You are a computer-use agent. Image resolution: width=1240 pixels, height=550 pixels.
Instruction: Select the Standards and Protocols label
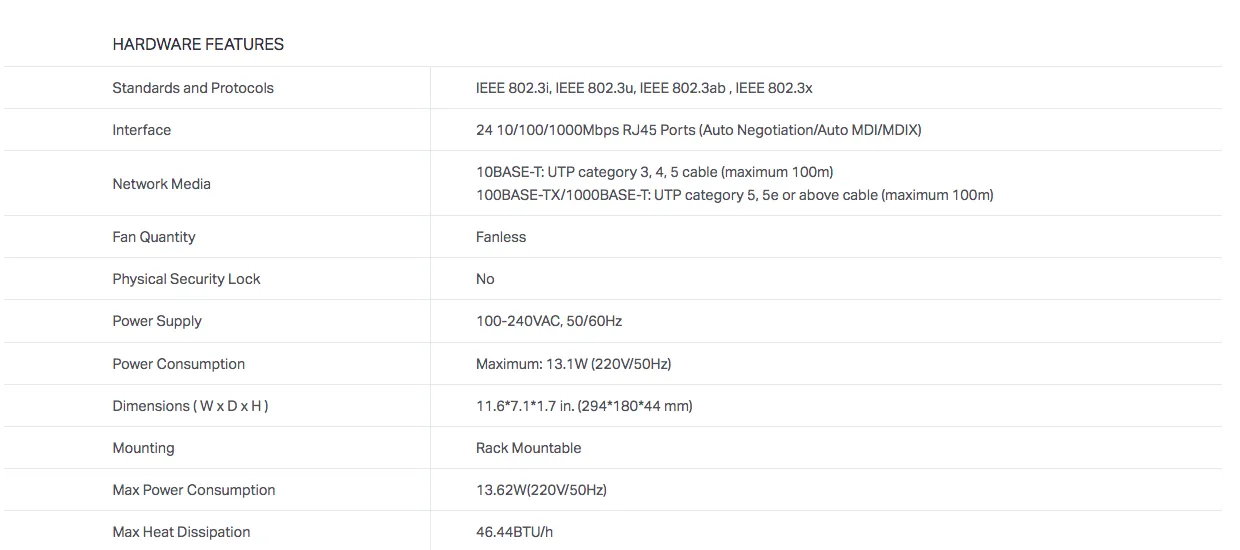pyautogui.click(x=193, y=88)
